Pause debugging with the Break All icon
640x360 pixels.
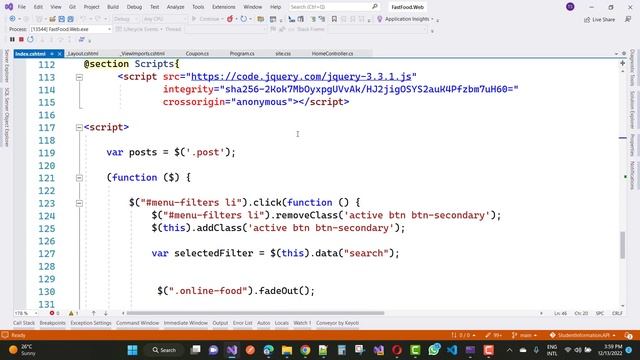tap(12, 39)
